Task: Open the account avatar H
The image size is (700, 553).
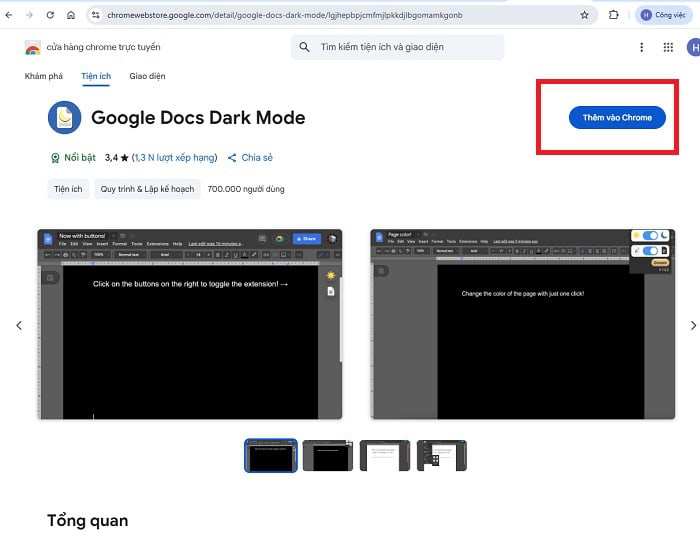Action: (693, 47)
